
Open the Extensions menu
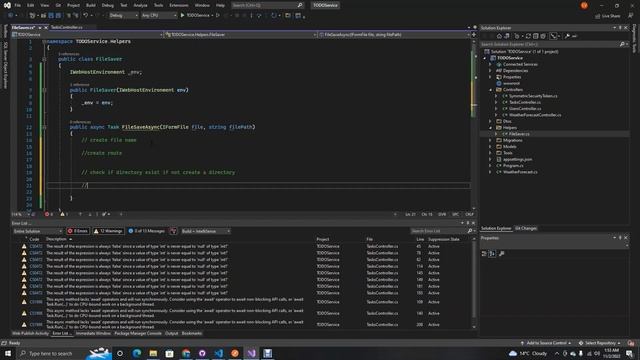pos(179,5)
